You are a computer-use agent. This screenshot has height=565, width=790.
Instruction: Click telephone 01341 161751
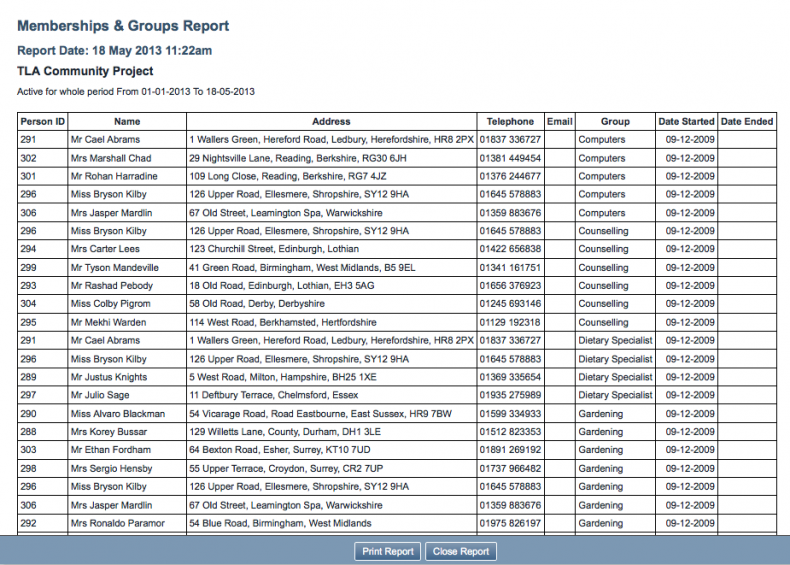click(x=510, y=268)
